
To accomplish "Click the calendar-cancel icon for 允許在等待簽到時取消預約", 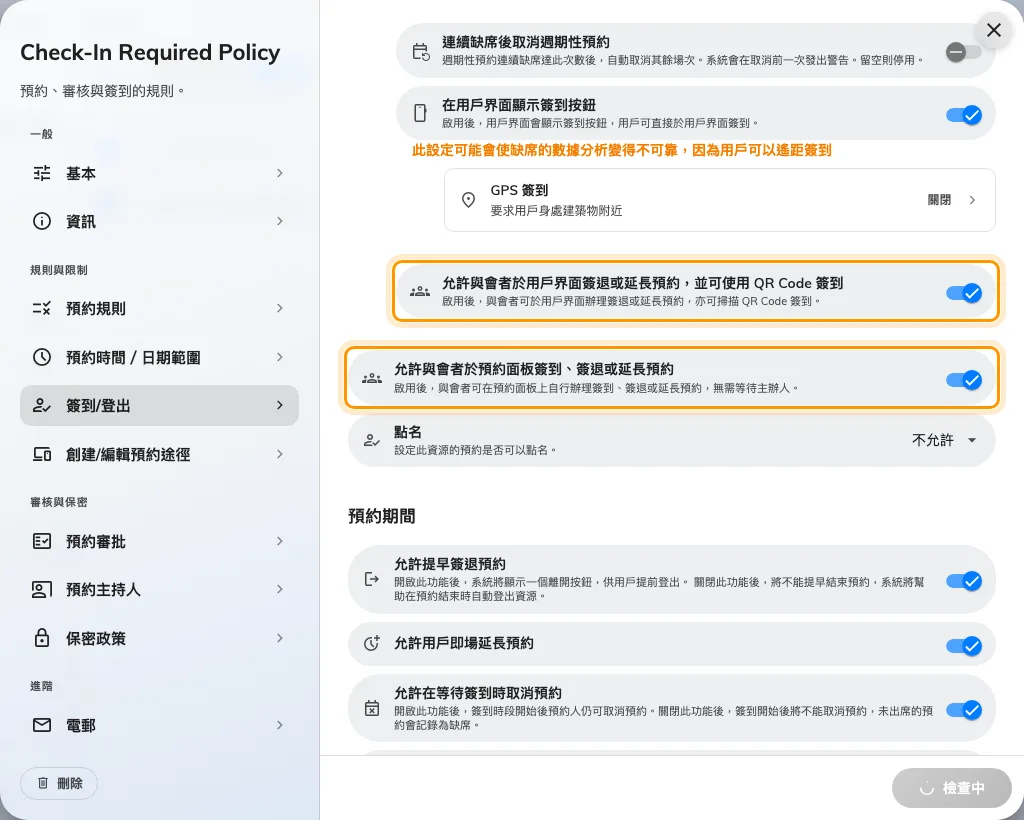I will pos(372,708).
